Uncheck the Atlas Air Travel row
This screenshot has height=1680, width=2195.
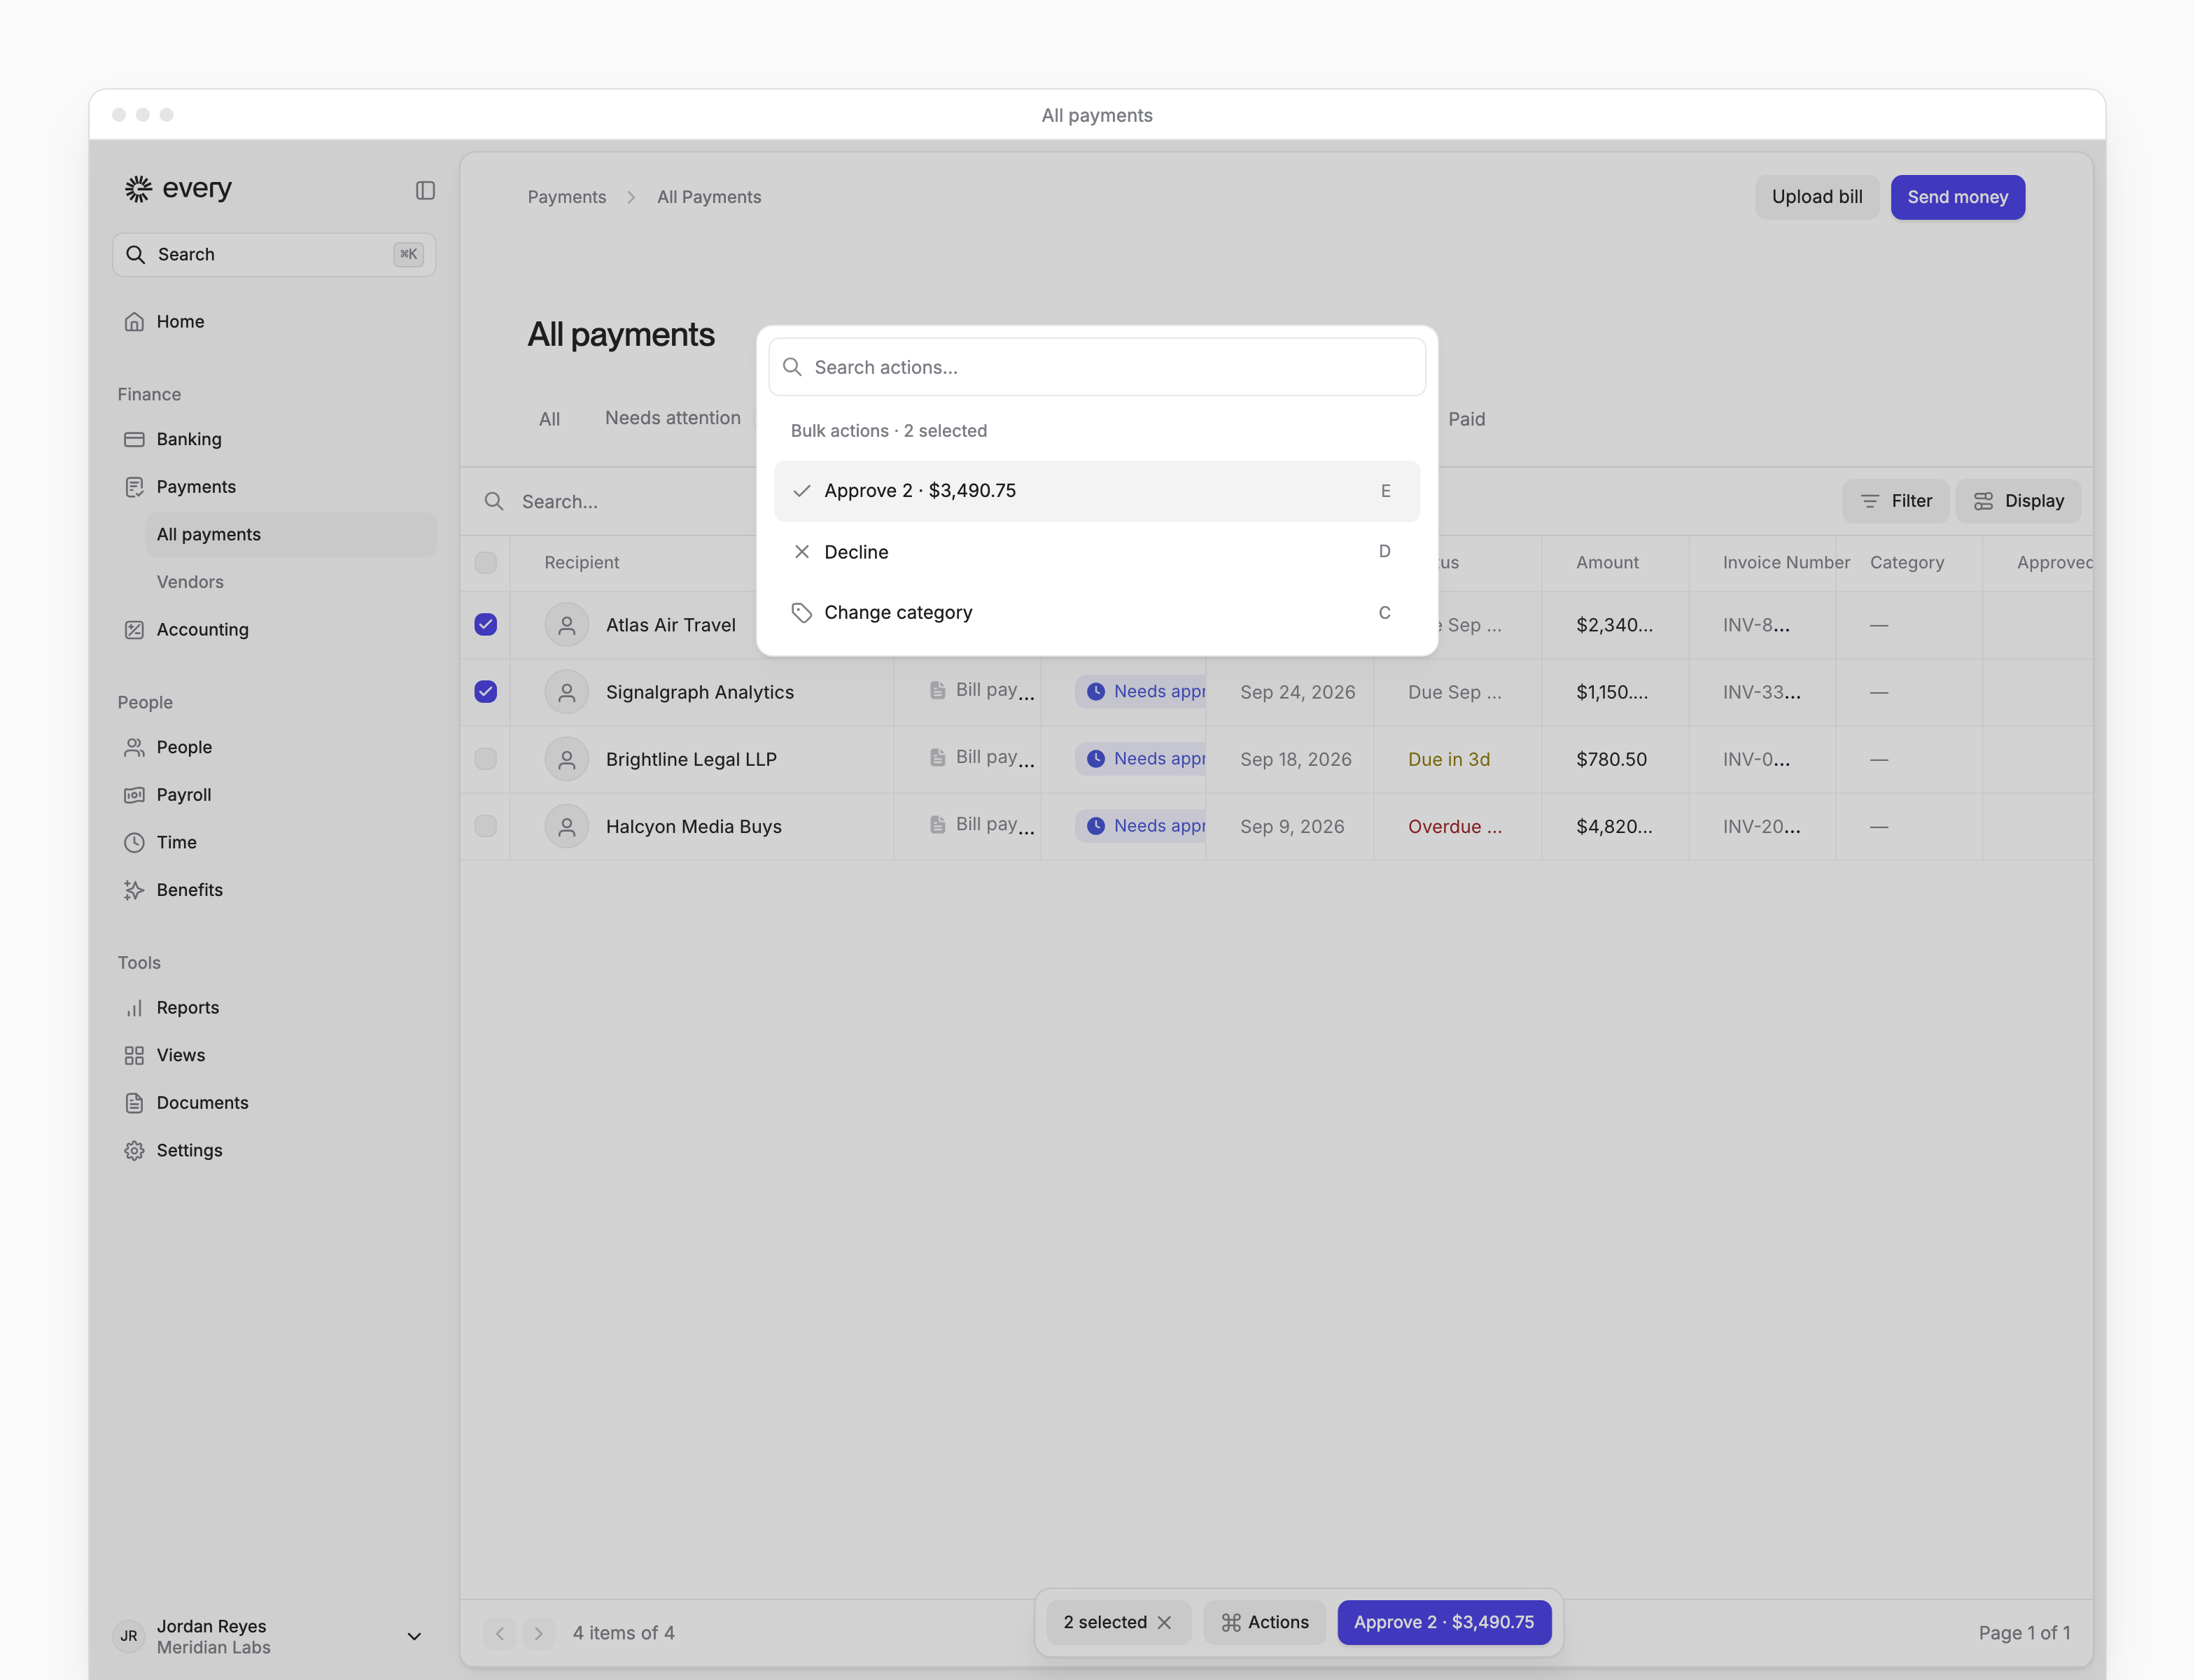click(485, 624)
